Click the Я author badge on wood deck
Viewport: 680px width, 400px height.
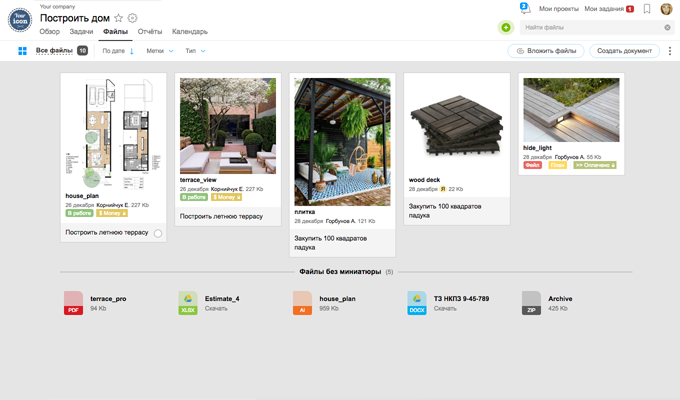tap(443, 189)
